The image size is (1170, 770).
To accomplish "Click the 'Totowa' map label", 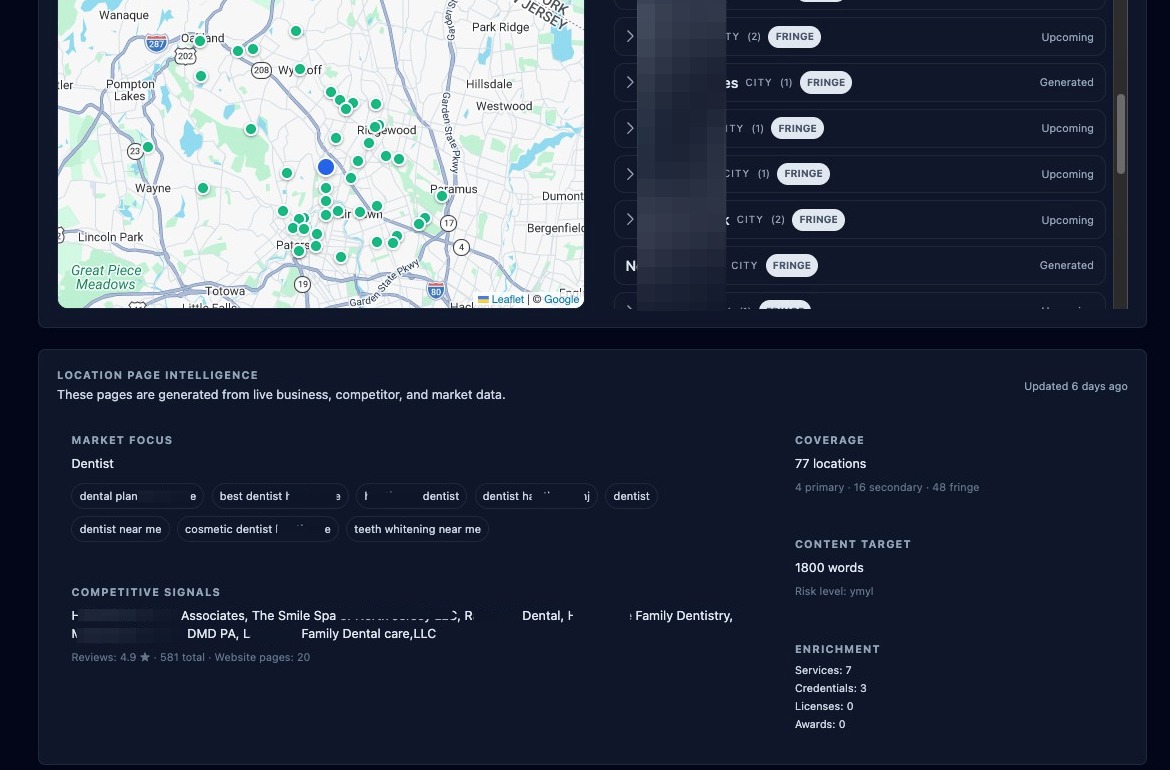I will pos(225,291).
